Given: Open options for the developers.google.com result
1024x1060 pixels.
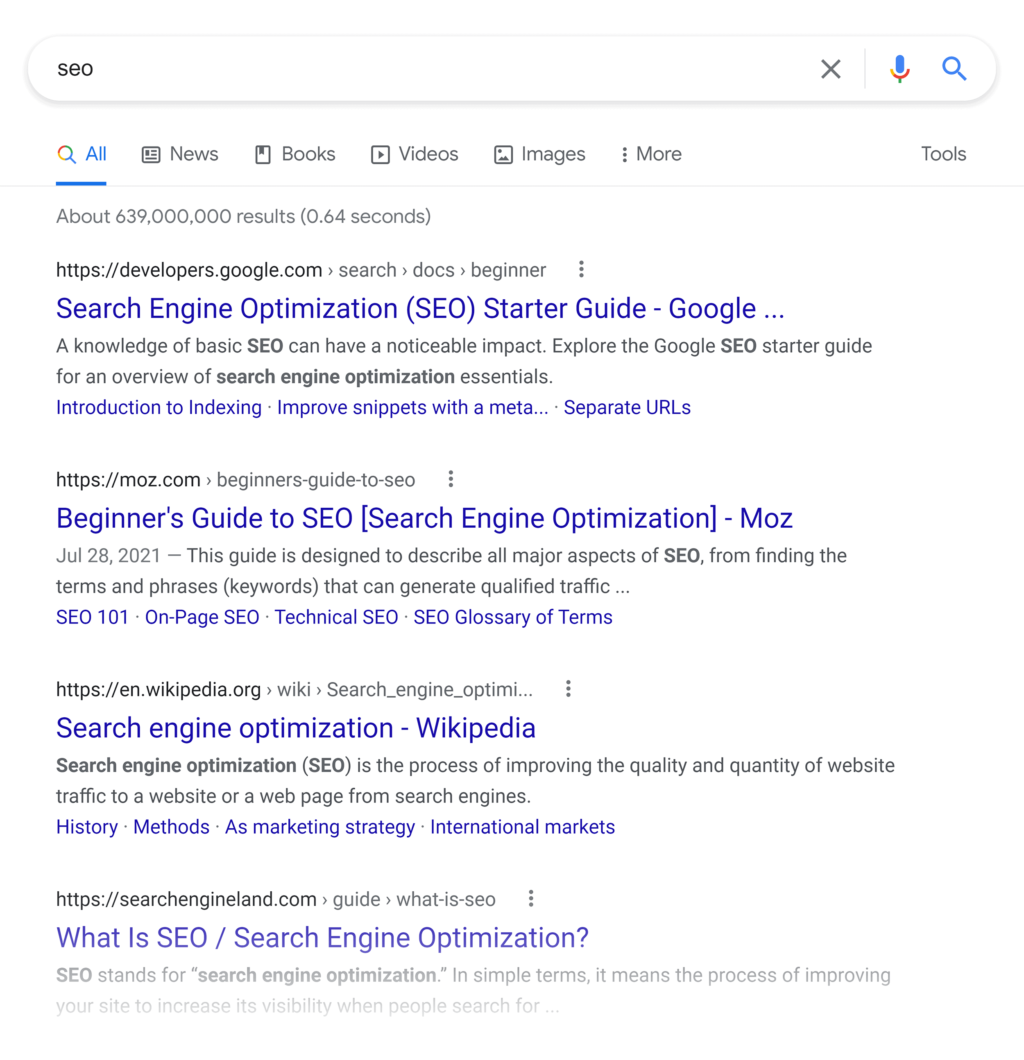Looking at the screenshot, I should click(581, 269).
